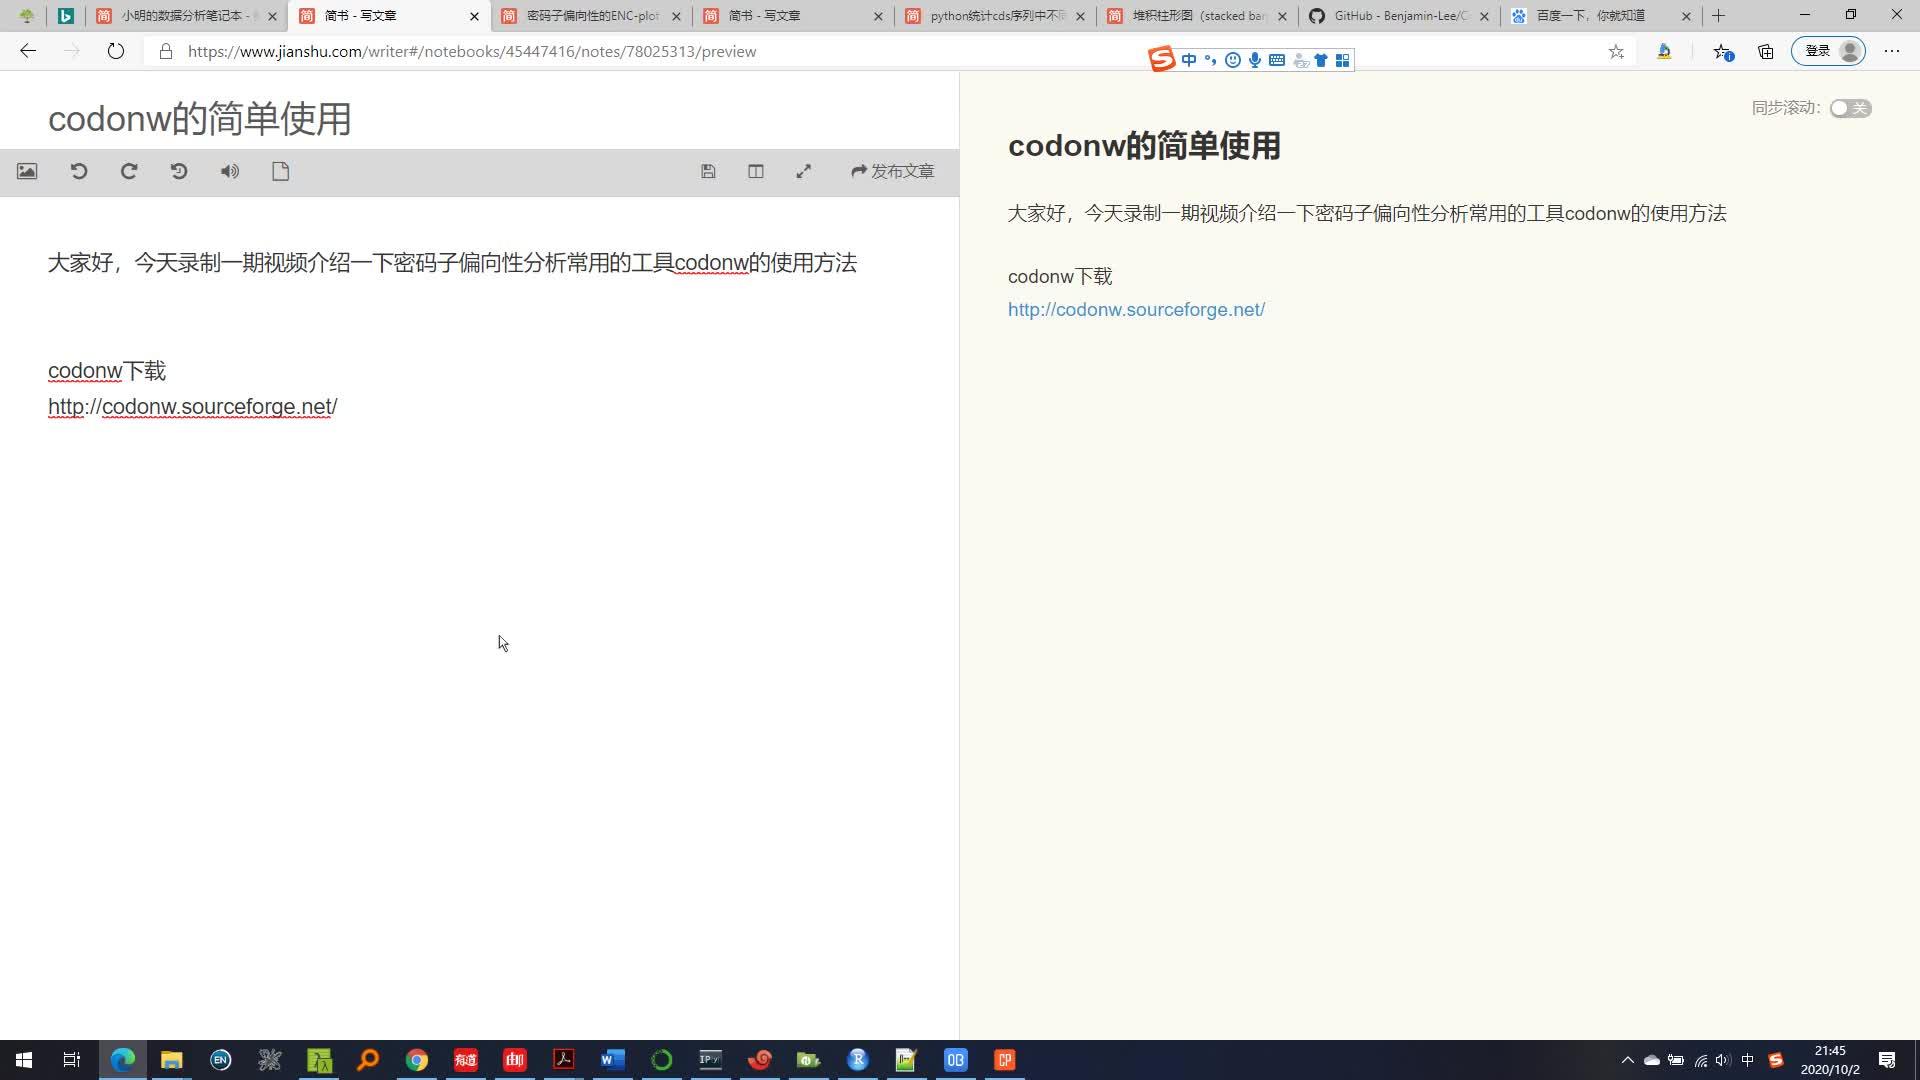Open Sogou voice input microphone
The width and height of the screenshot is (1920, 1080).
(x=1254, y=60)
